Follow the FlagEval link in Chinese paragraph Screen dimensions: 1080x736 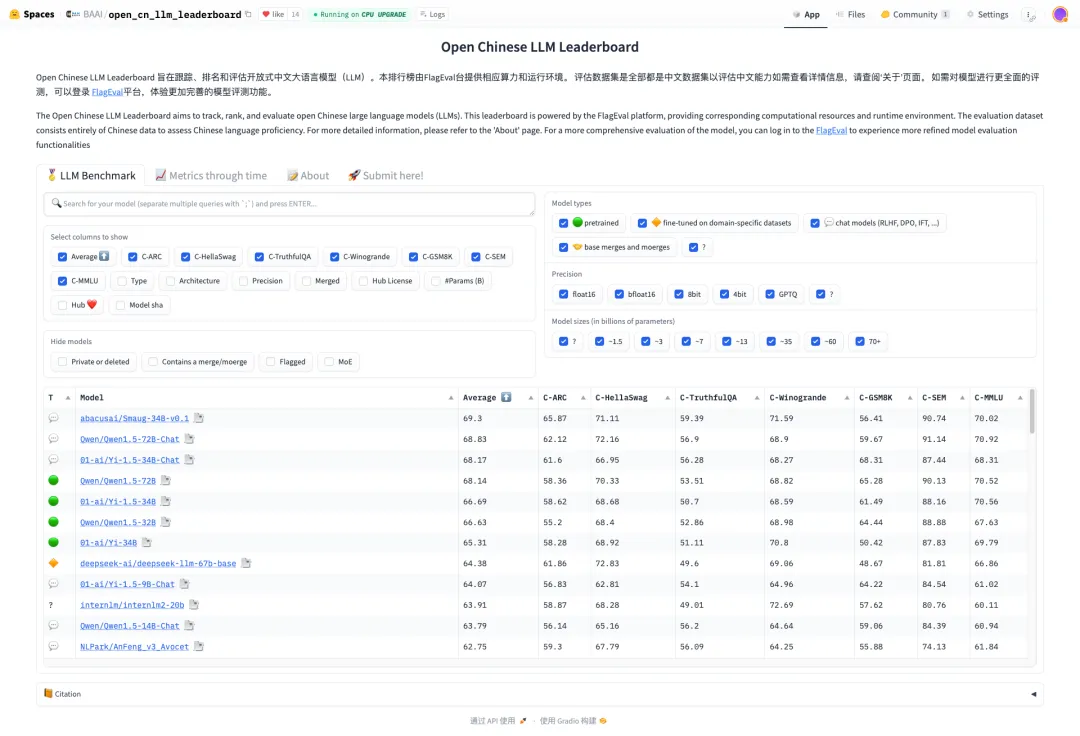tap(107, 92)
